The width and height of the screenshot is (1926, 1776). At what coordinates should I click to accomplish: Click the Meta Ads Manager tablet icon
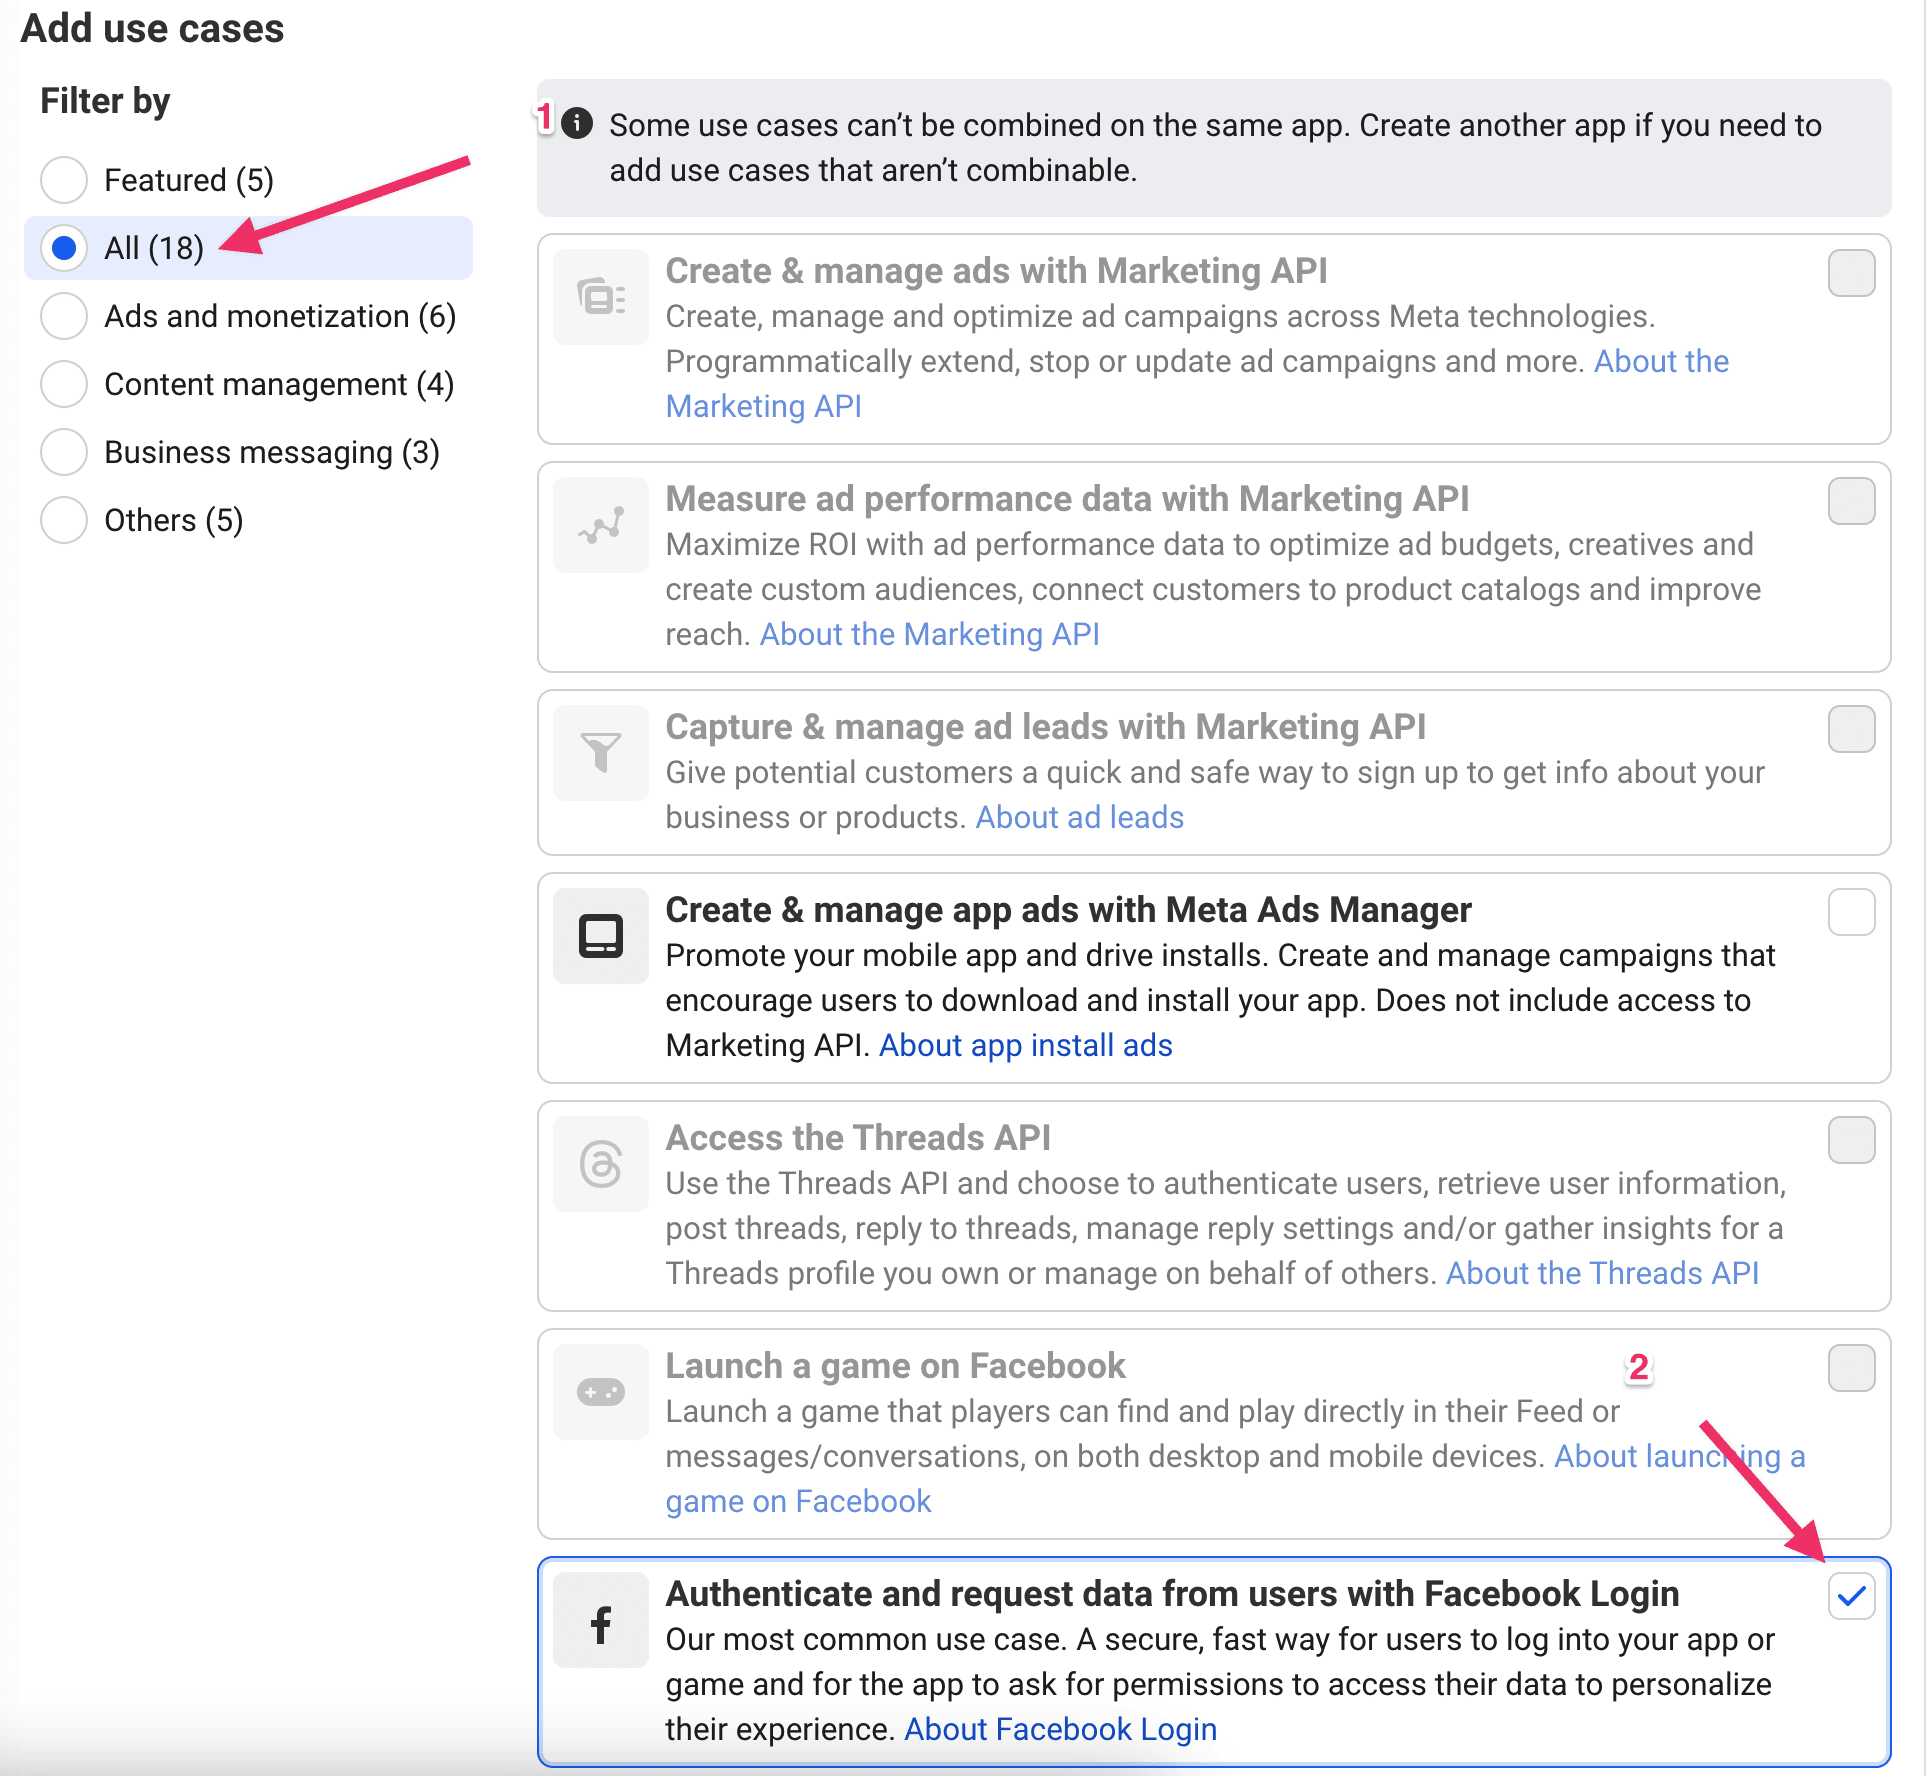[x=601, y=936]
